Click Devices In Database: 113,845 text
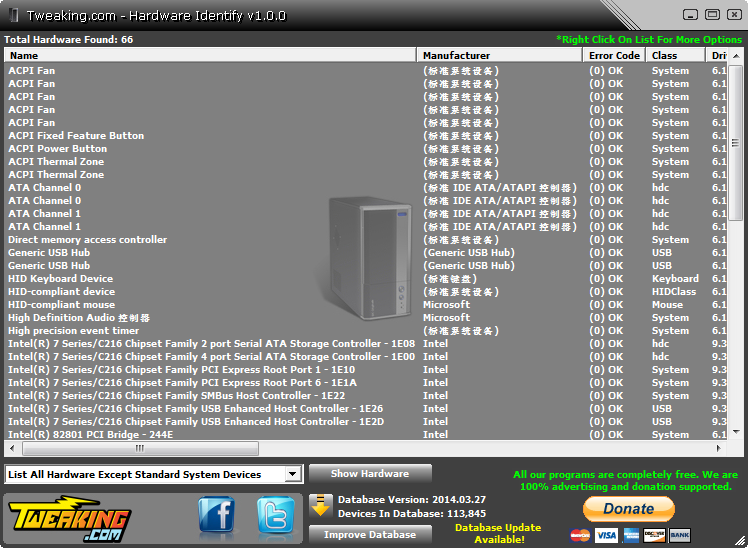This screenshot has width=748, height=548. coord(412,514)
